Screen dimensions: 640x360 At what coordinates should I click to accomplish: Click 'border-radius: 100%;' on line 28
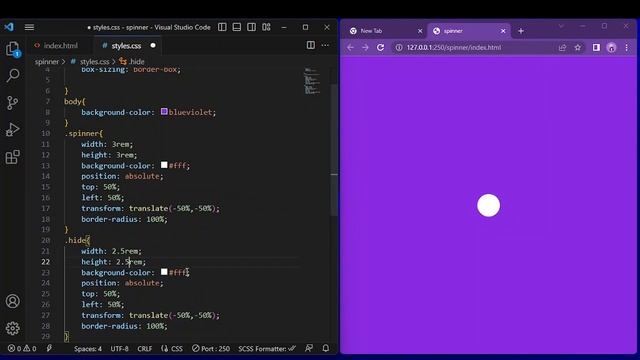(x=124, y=326)
